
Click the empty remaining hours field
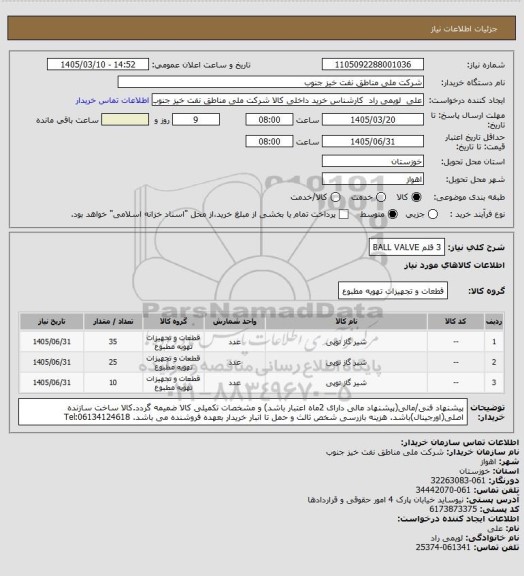point(125,120)
